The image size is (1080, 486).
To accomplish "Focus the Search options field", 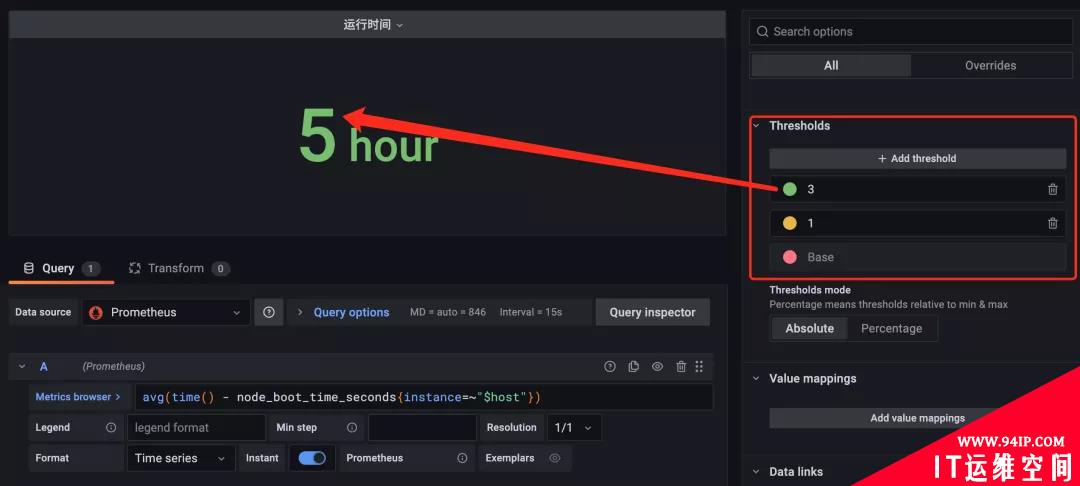I will coord(911,32).
